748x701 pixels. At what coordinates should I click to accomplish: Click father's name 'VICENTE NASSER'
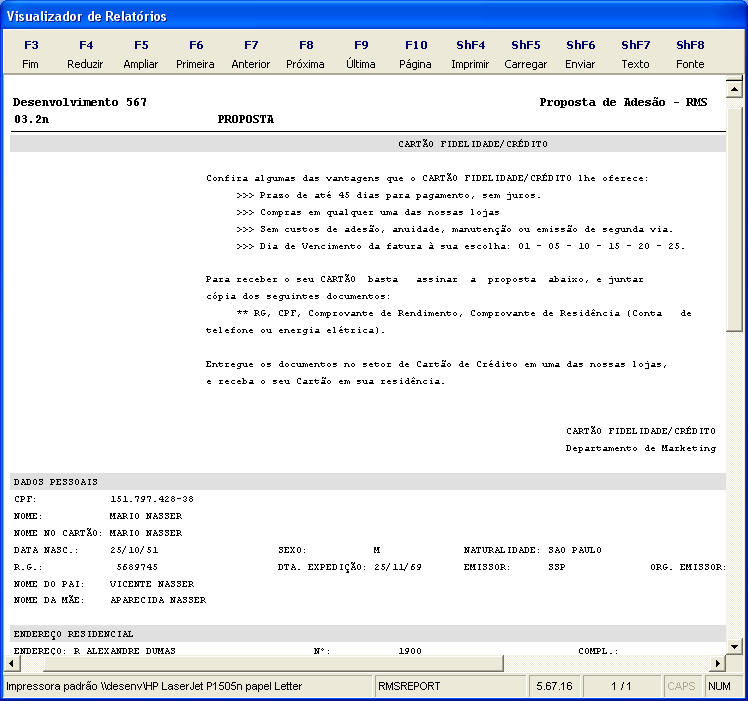pyautogui.click(x=152, y=584)
